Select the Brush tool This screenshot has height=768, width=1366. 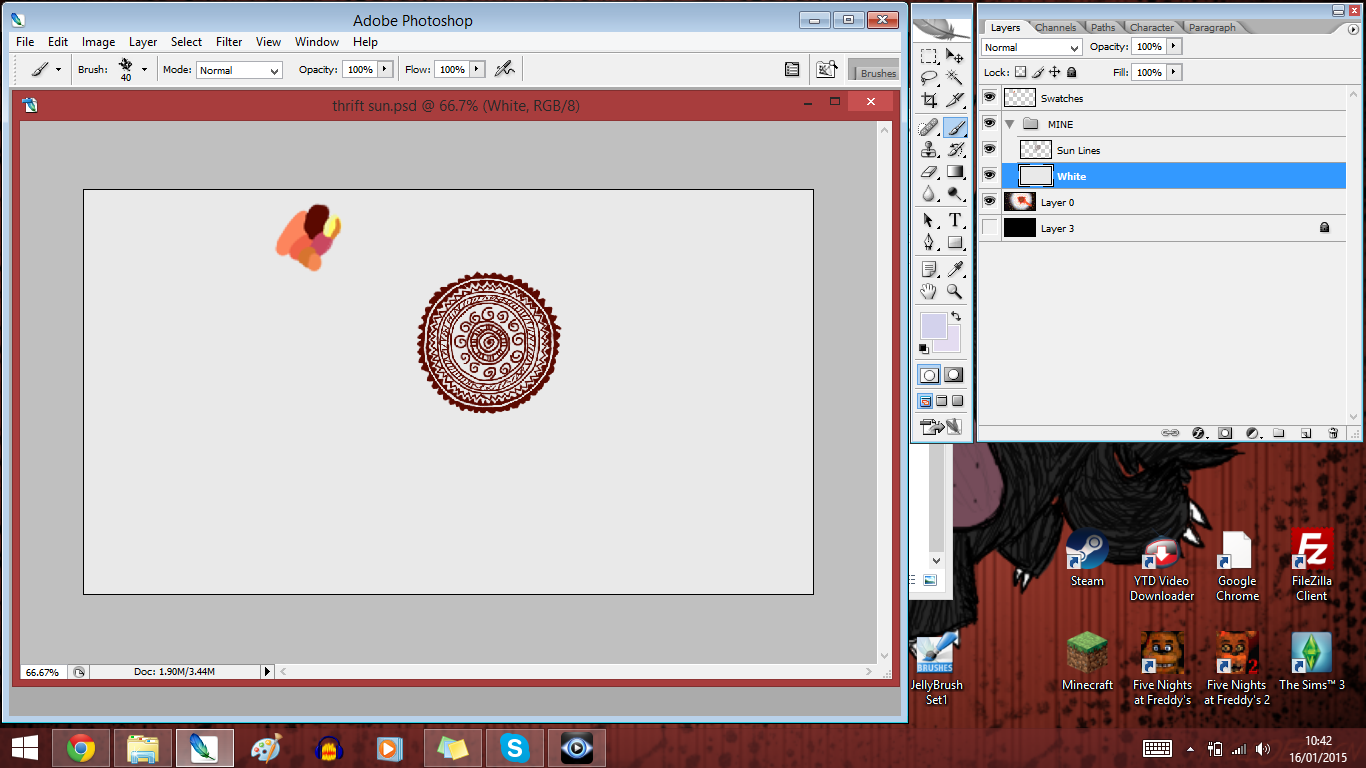(x=955, y=127)
